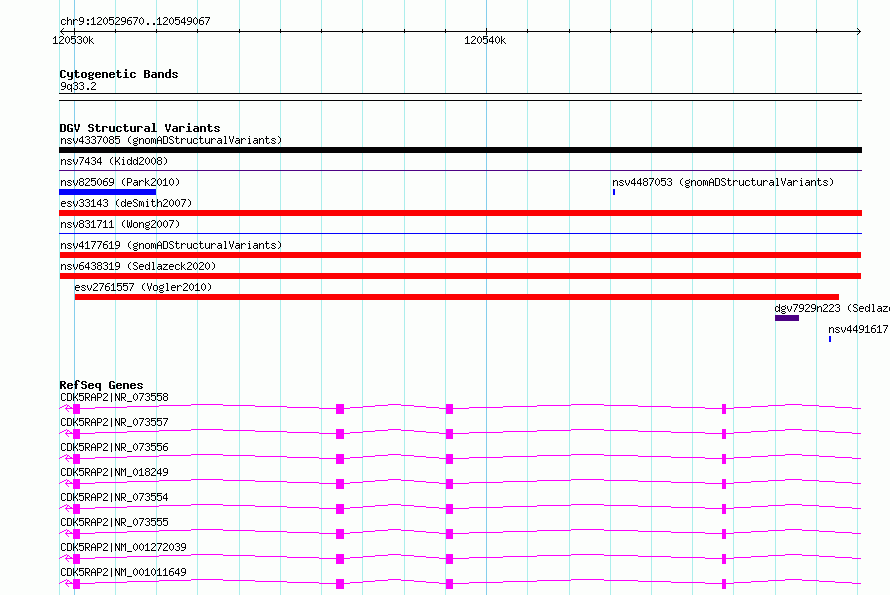
Task: Open the nsv4177619 (gnomADStructuralVariants) label
Action: pyautogui.click(x=171, y=245)
